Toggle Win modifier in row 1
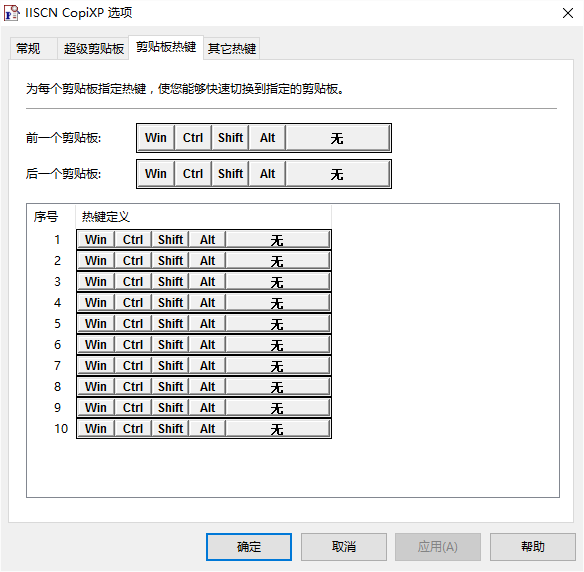The image size is (584, 572). [96, 239]
